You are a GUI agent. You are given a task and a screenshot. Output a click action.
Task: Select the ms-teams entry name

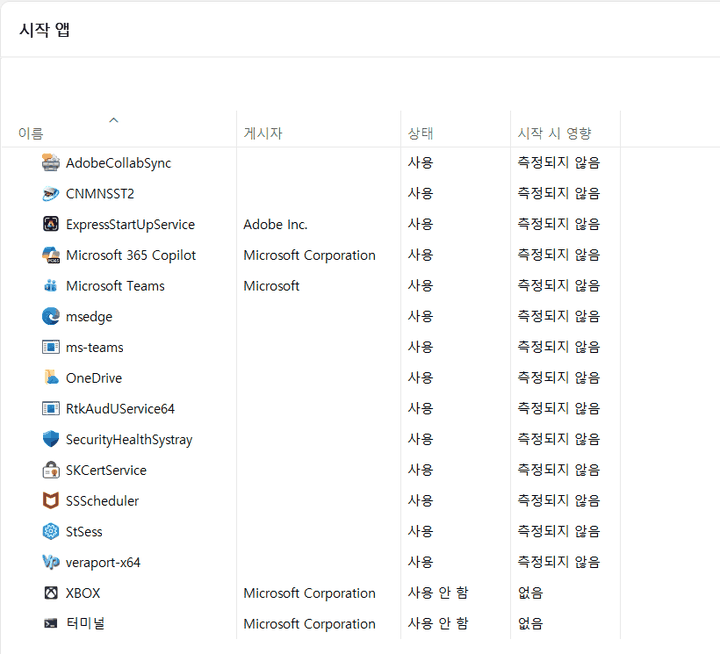point(95,348)
